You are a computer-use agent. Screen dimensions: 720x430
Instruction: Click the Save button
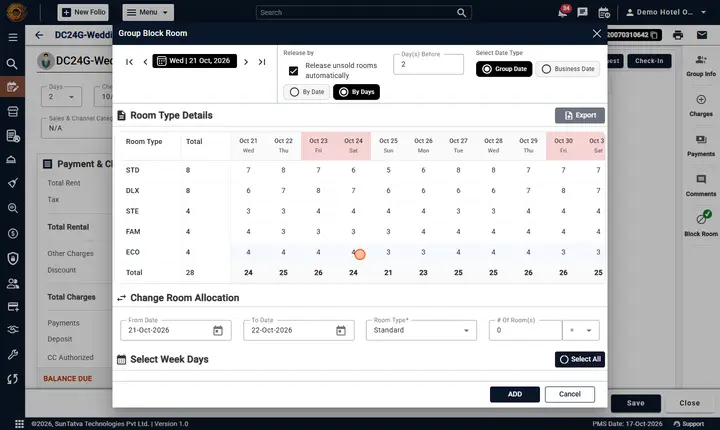[x=636, y=403]
